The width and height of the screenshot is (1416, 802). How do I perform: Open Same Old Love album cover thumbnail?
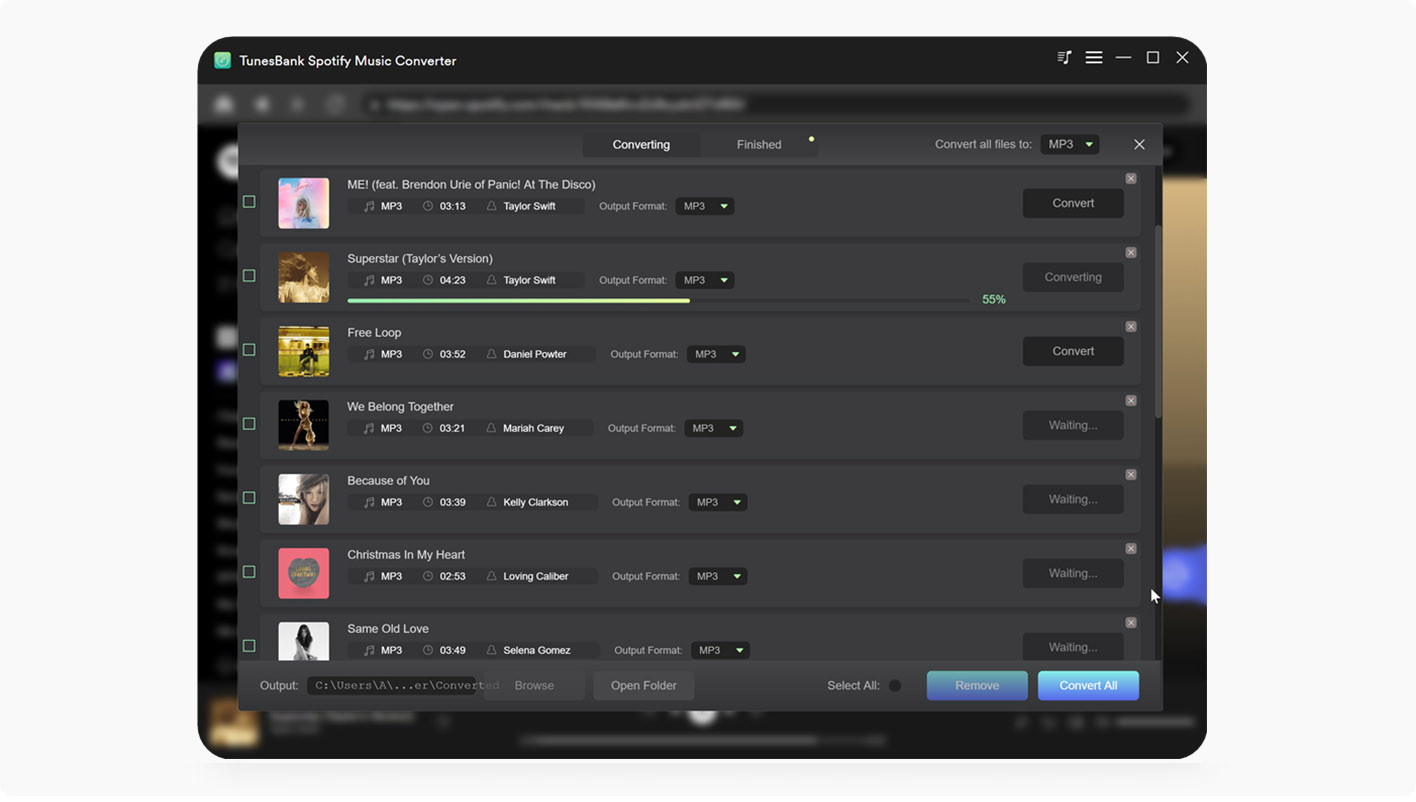tap(303, 641)
